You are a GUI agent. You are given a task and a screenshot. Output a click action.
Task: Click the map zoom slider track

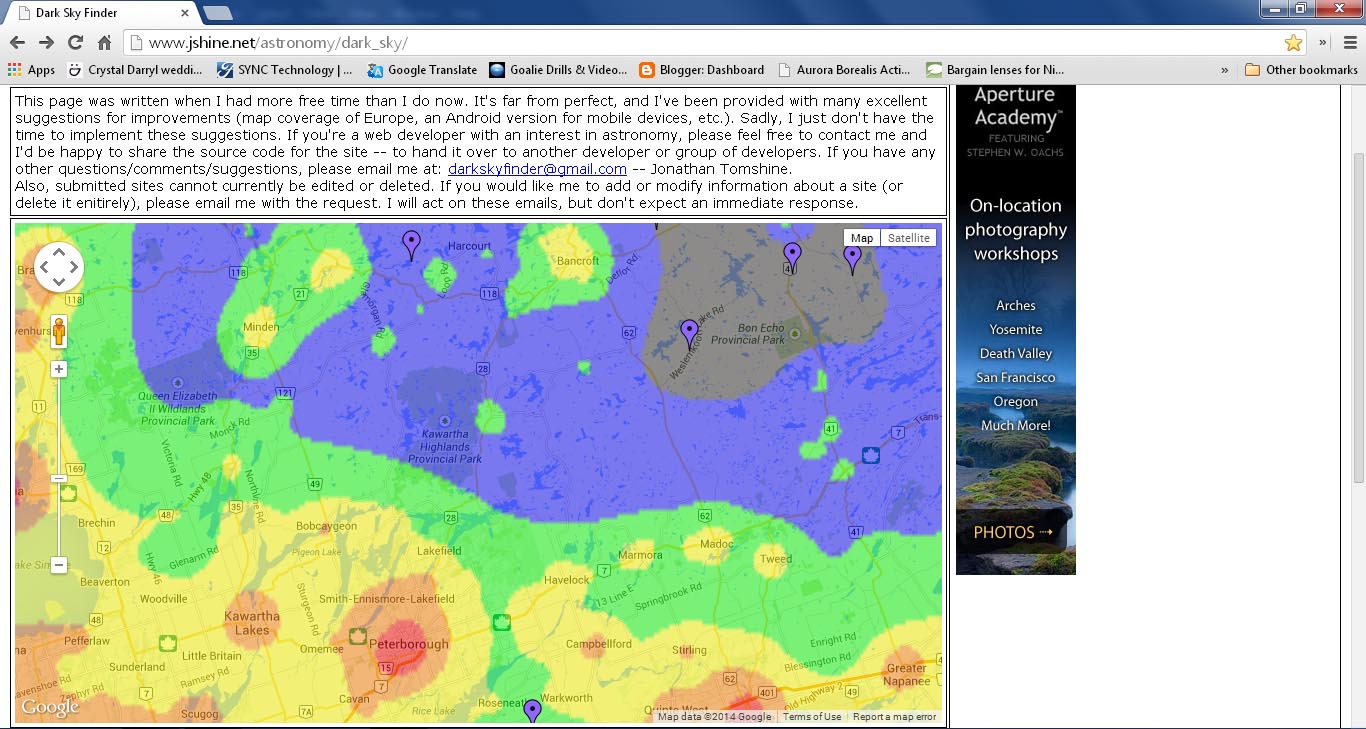tap(59, 467)
